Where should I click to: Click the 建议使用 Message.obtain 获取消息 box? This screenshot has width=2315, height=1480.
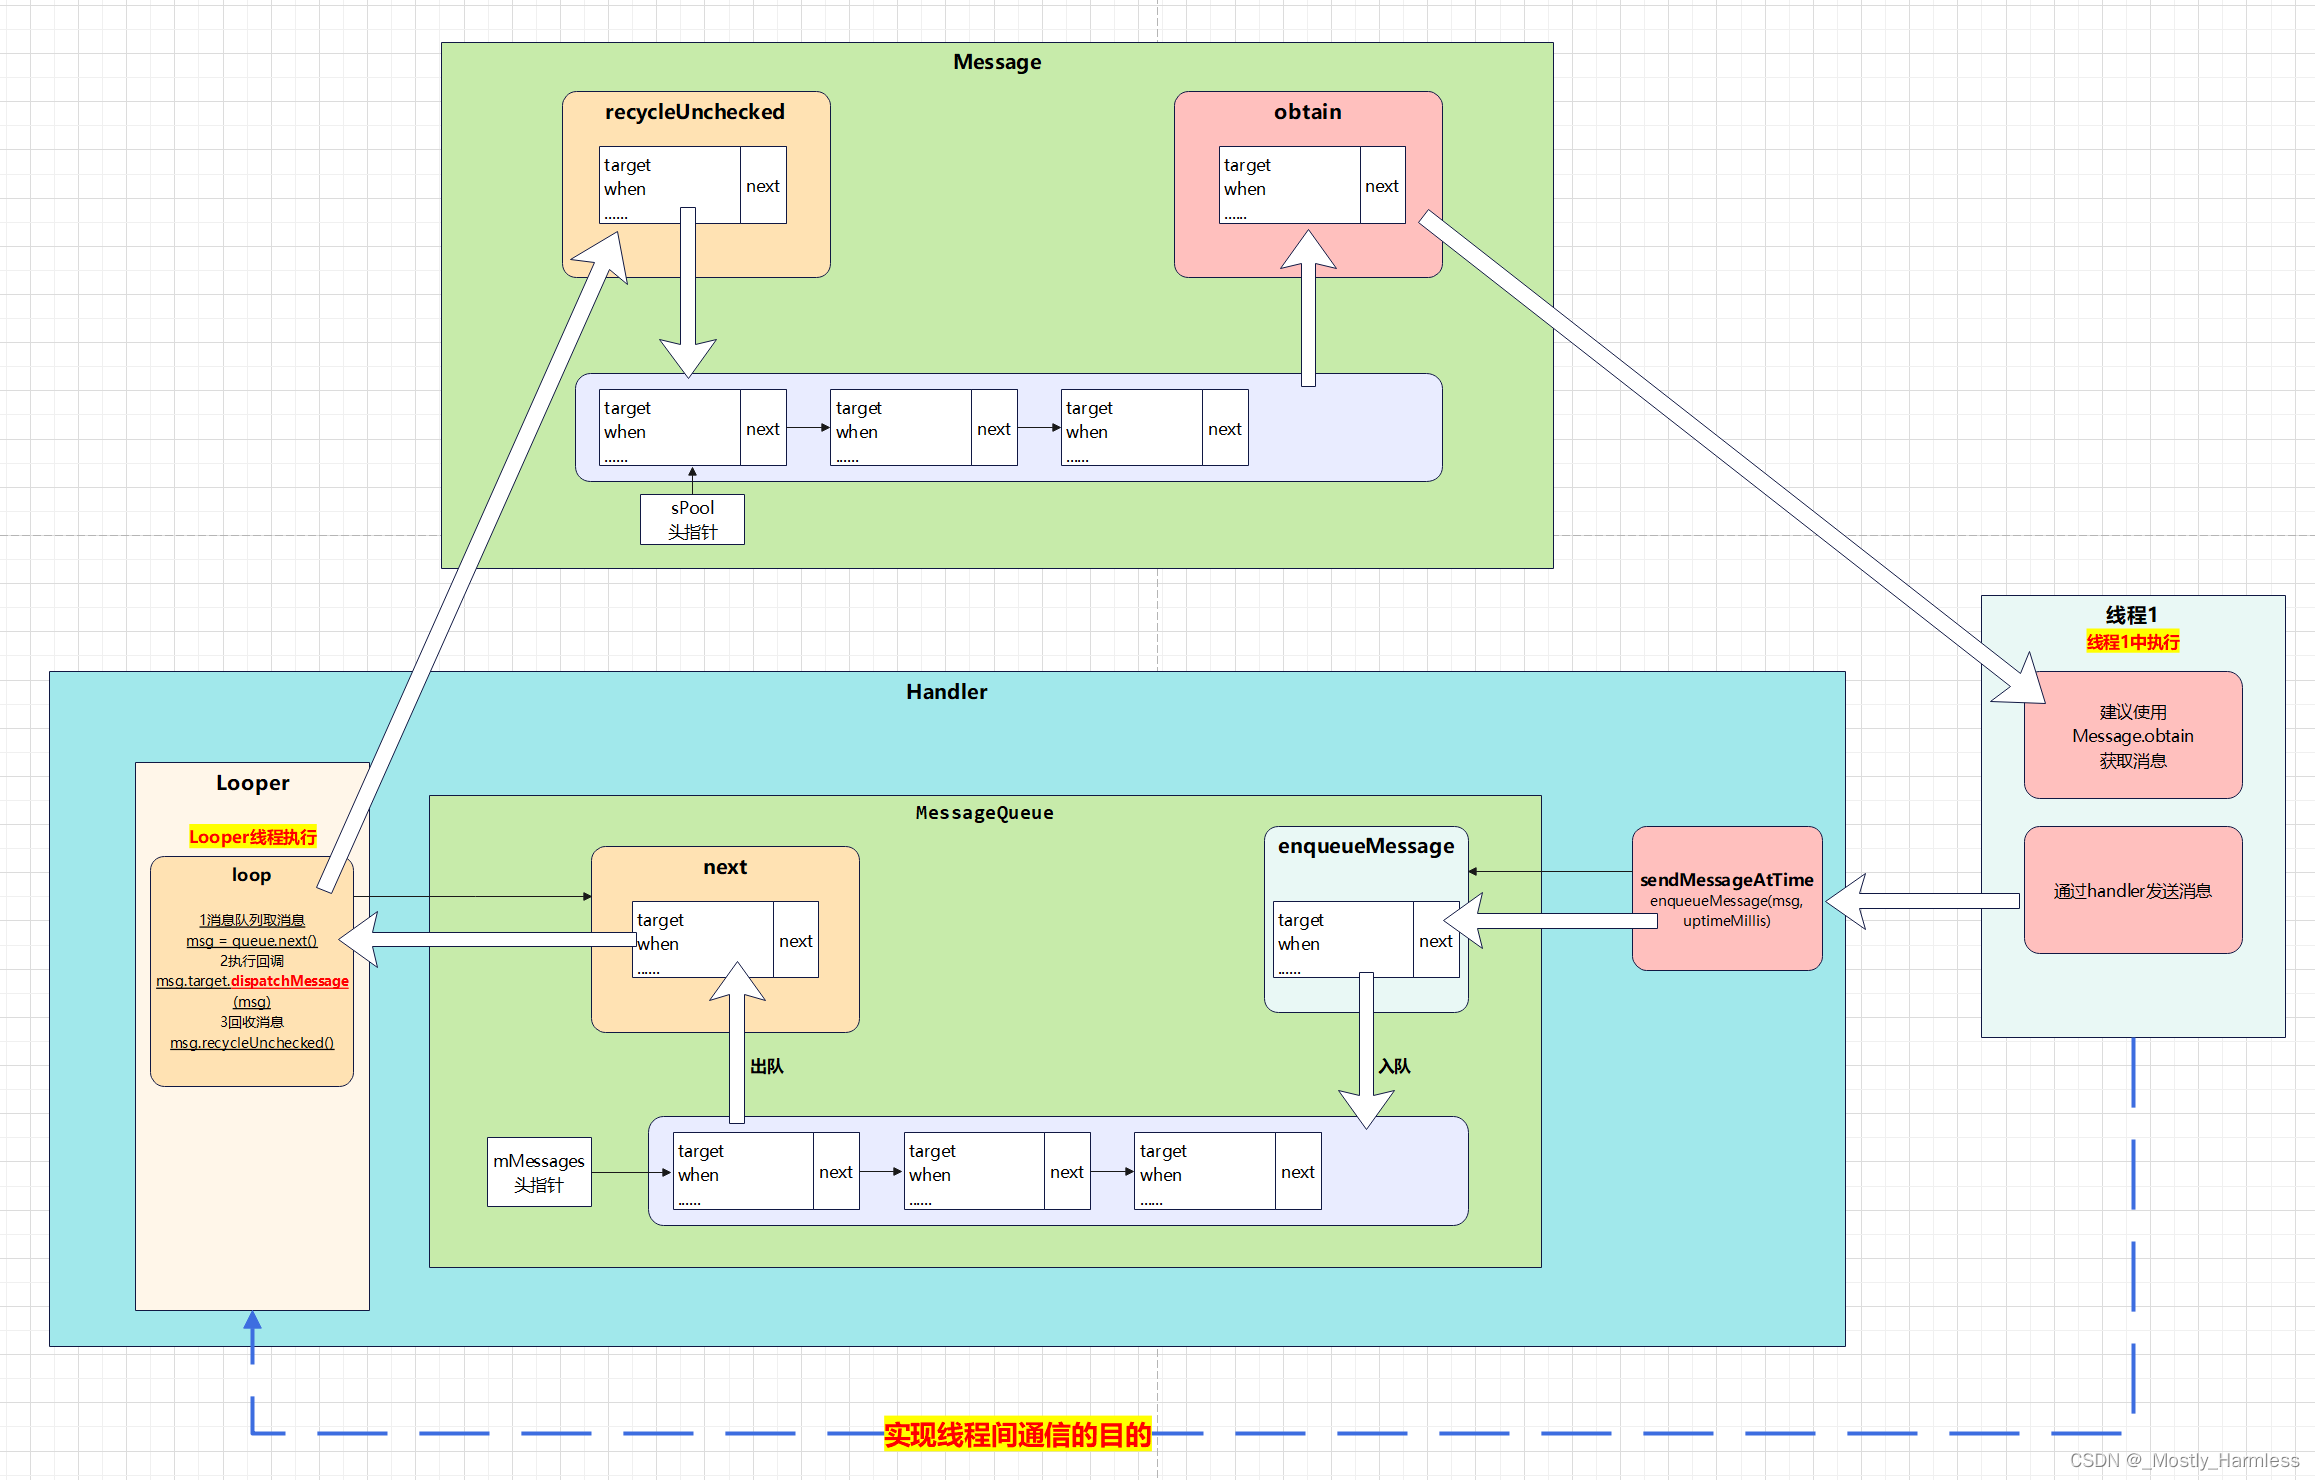(2132, 735)
